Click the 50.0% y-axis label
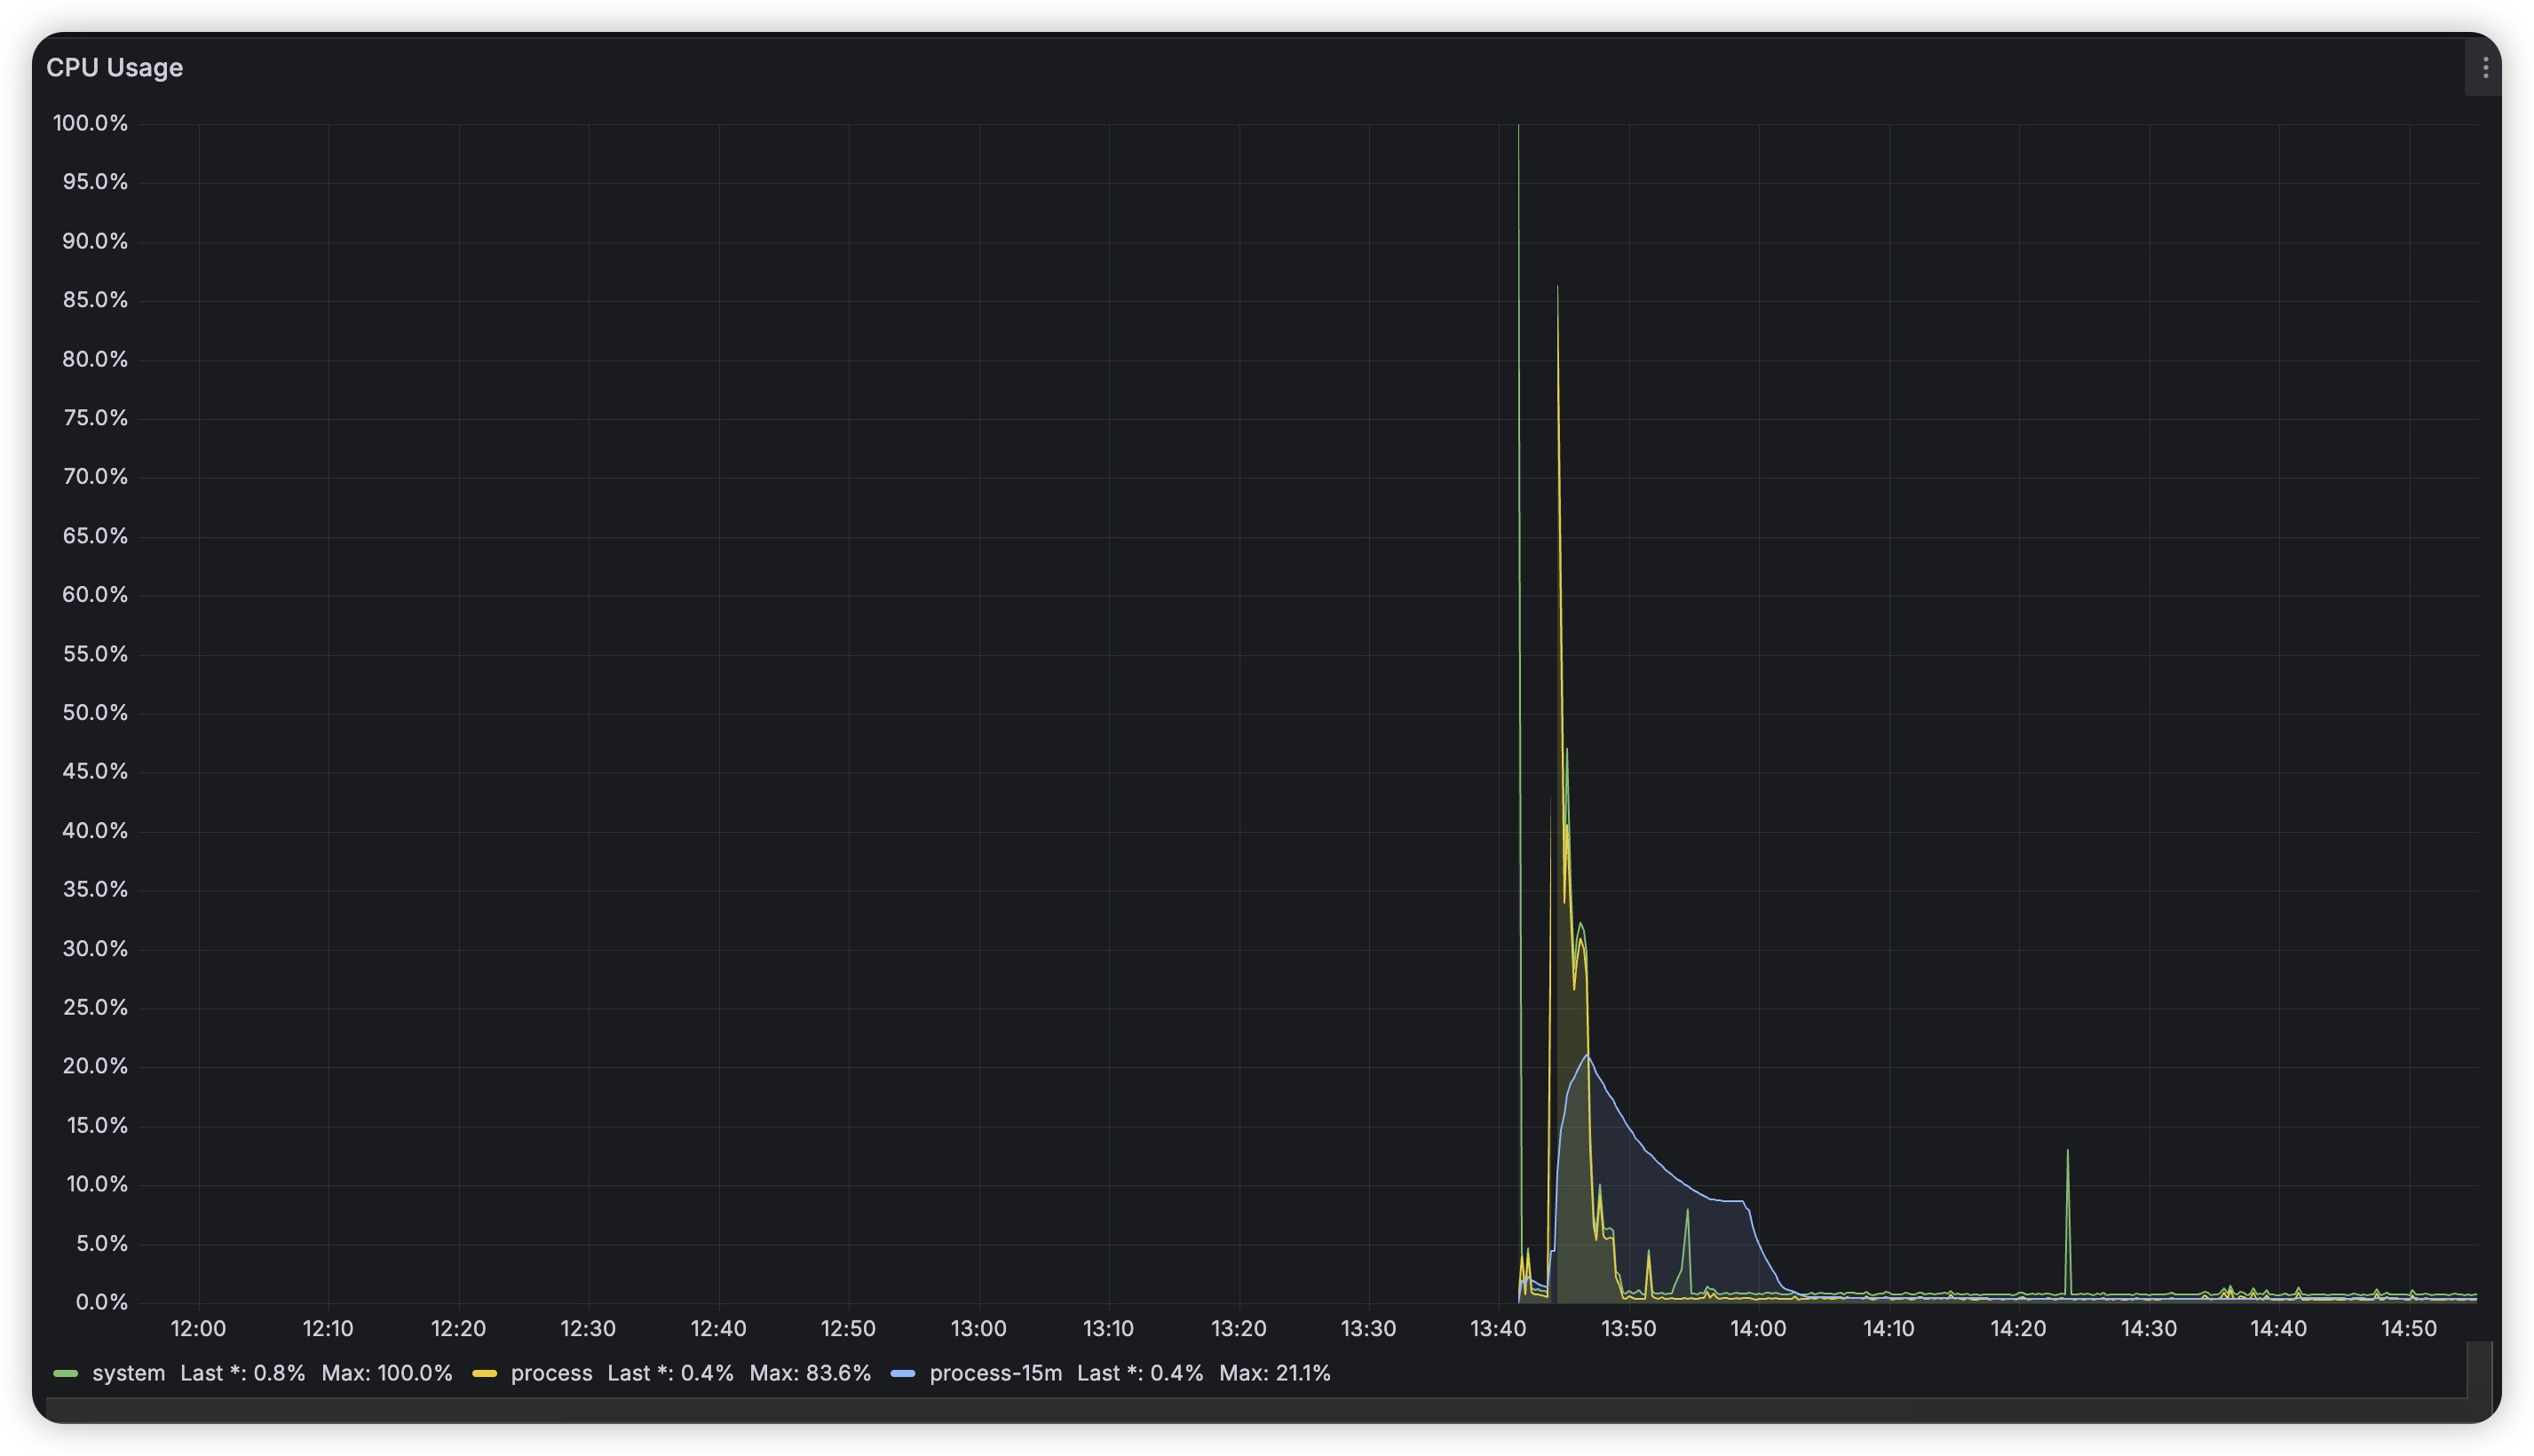2534x1456 pixels. pos(95,713)
